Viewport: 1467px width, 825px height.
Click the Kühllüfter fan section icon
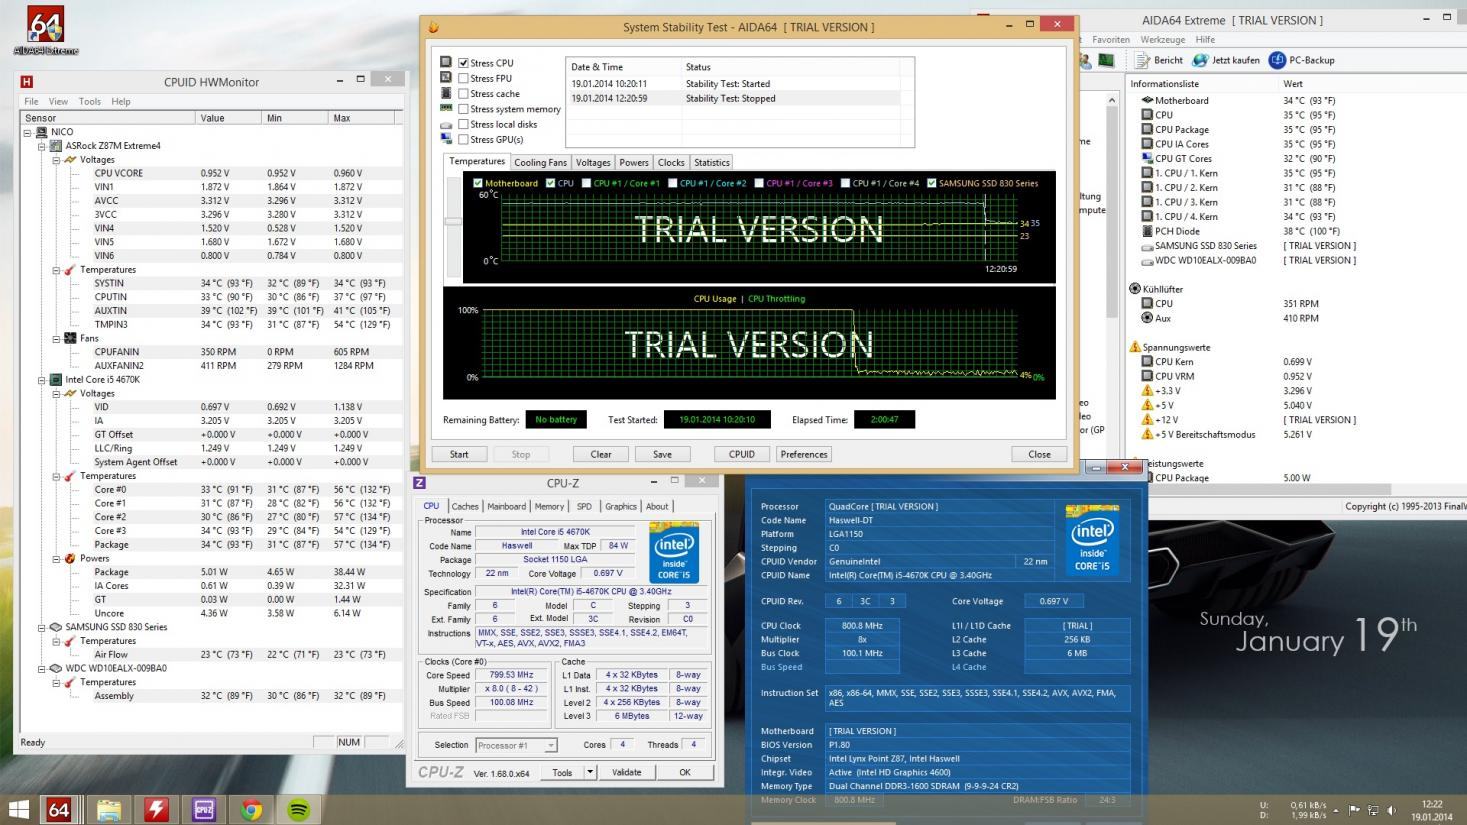click(1135, 289)
